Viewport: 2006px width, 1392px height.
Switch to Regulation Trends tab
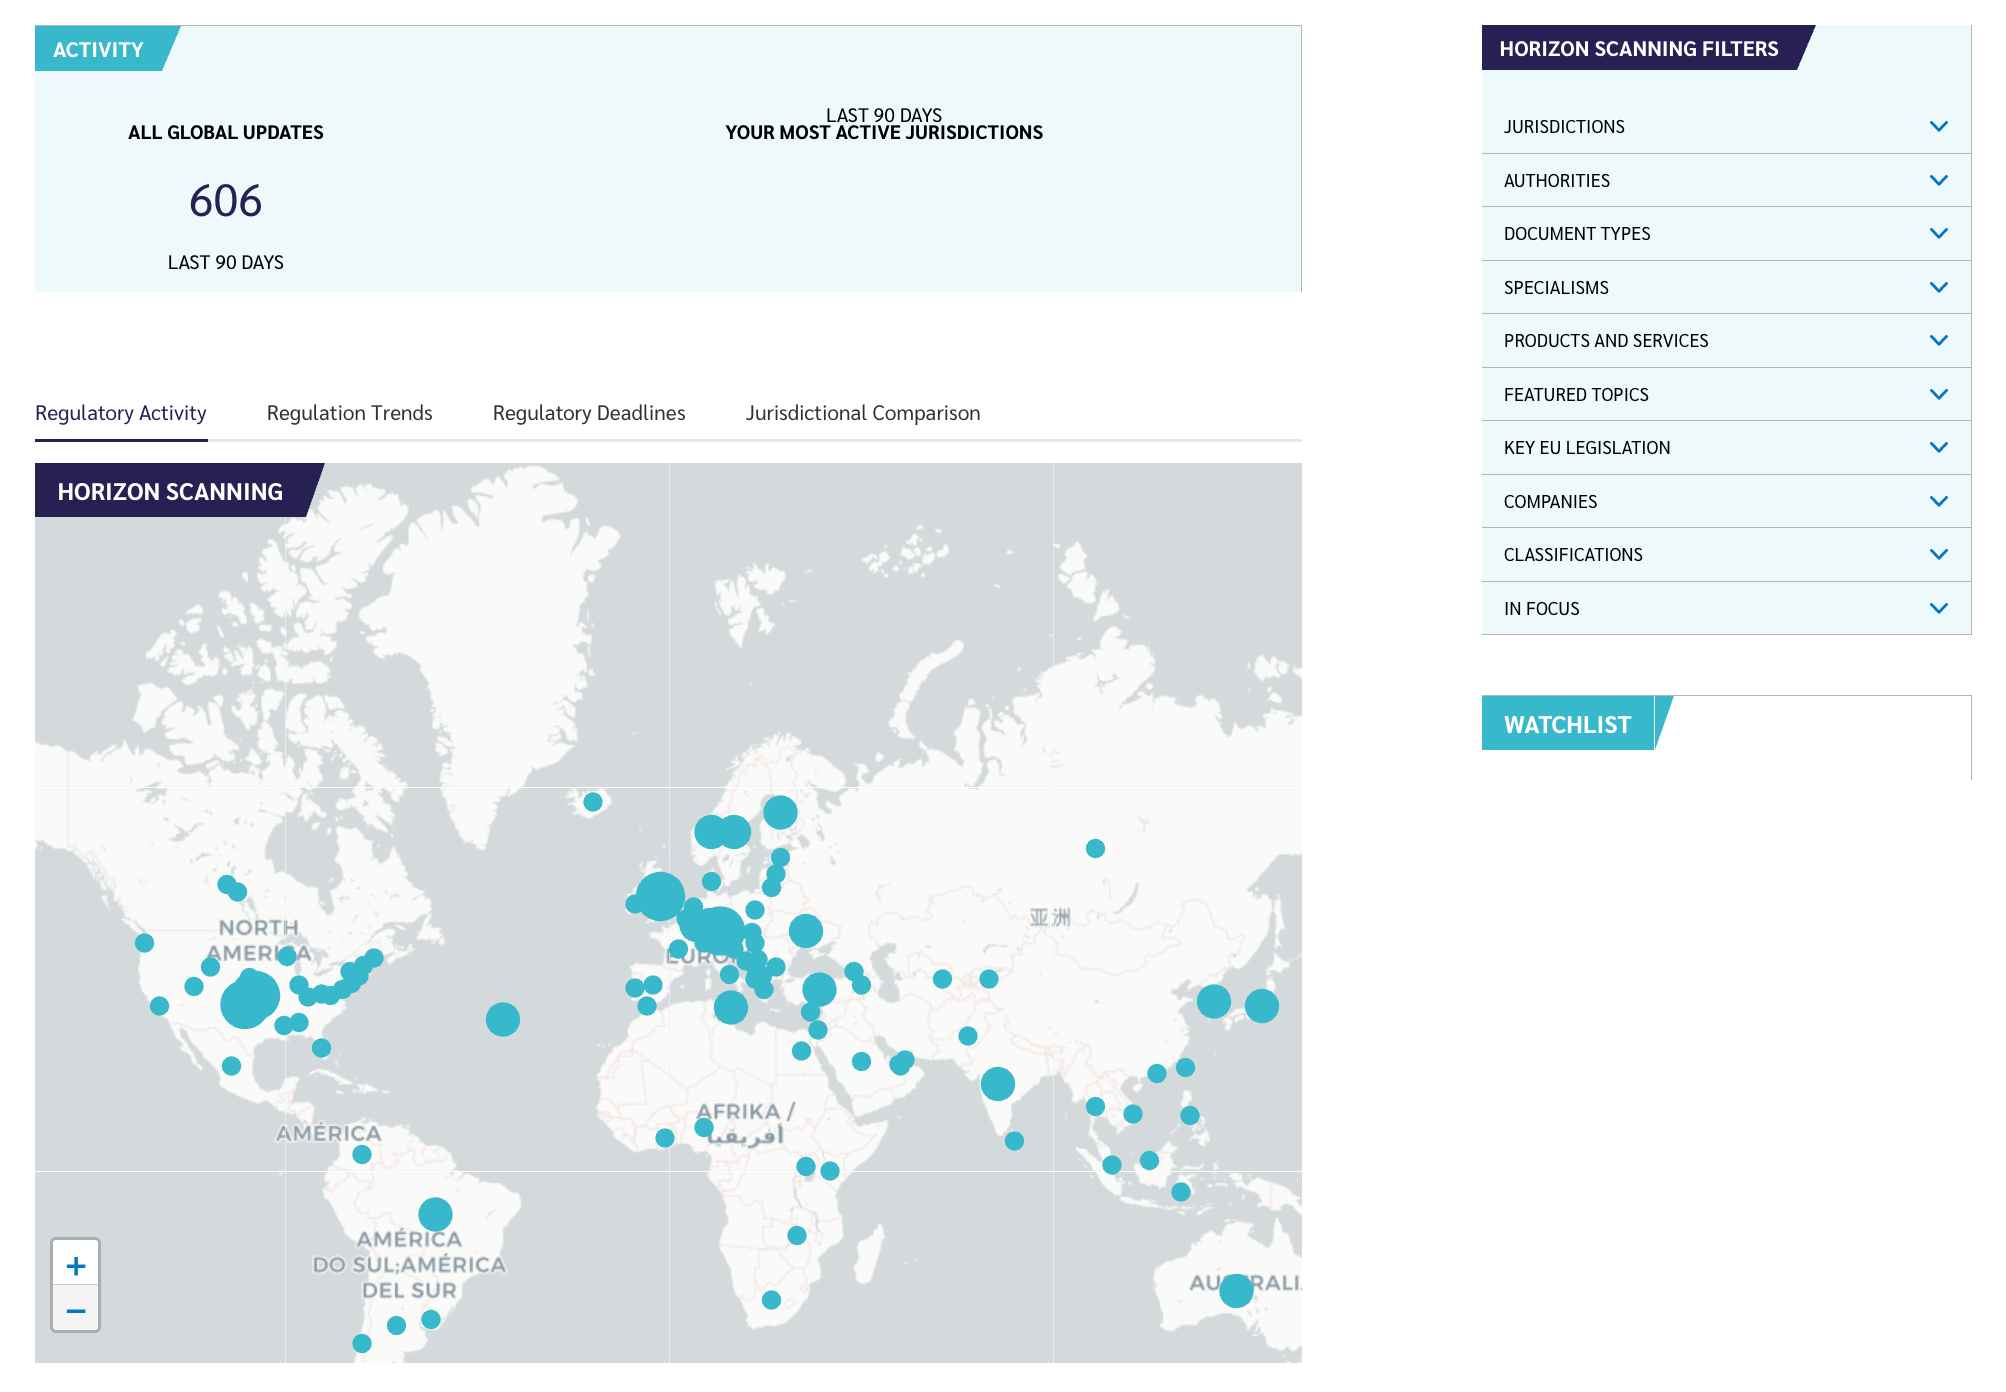[x=349, y=413]
